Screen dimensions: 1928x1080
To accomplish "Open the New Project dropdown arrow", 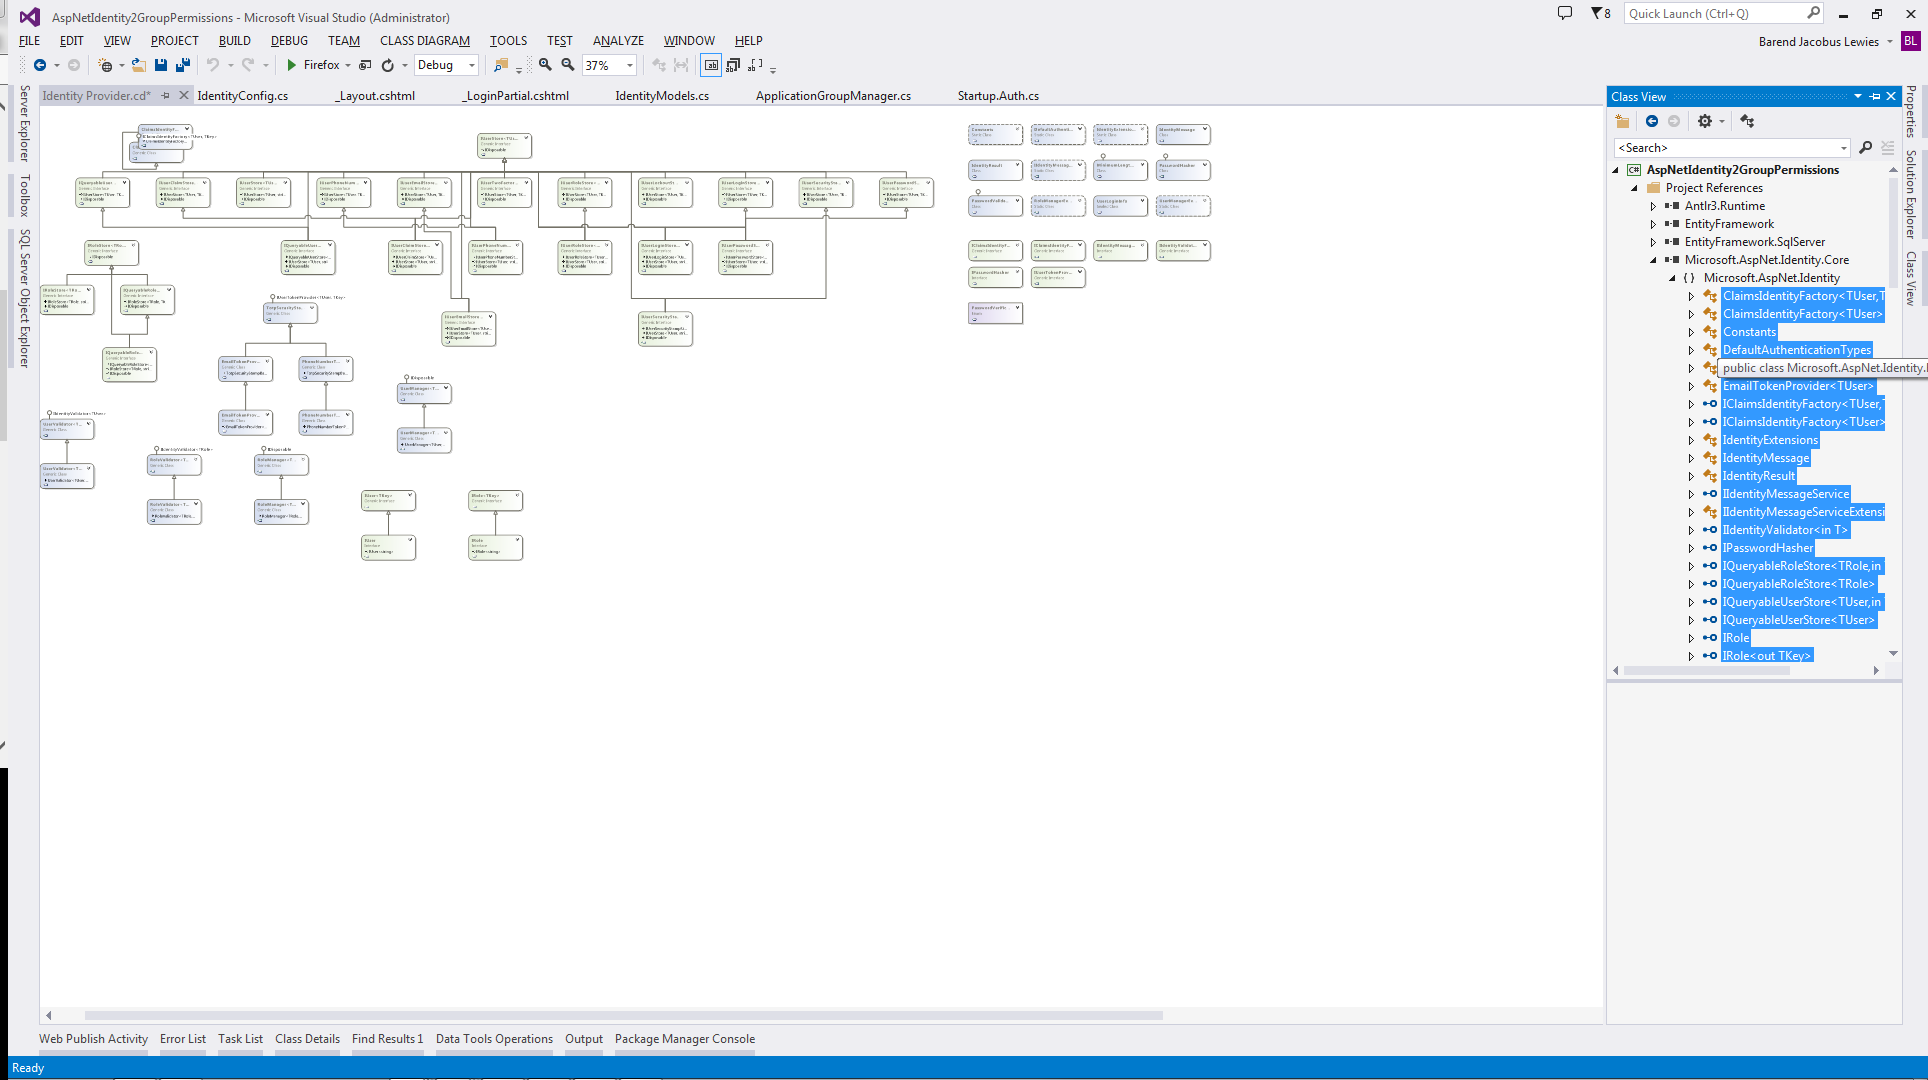I will [122, 65].
